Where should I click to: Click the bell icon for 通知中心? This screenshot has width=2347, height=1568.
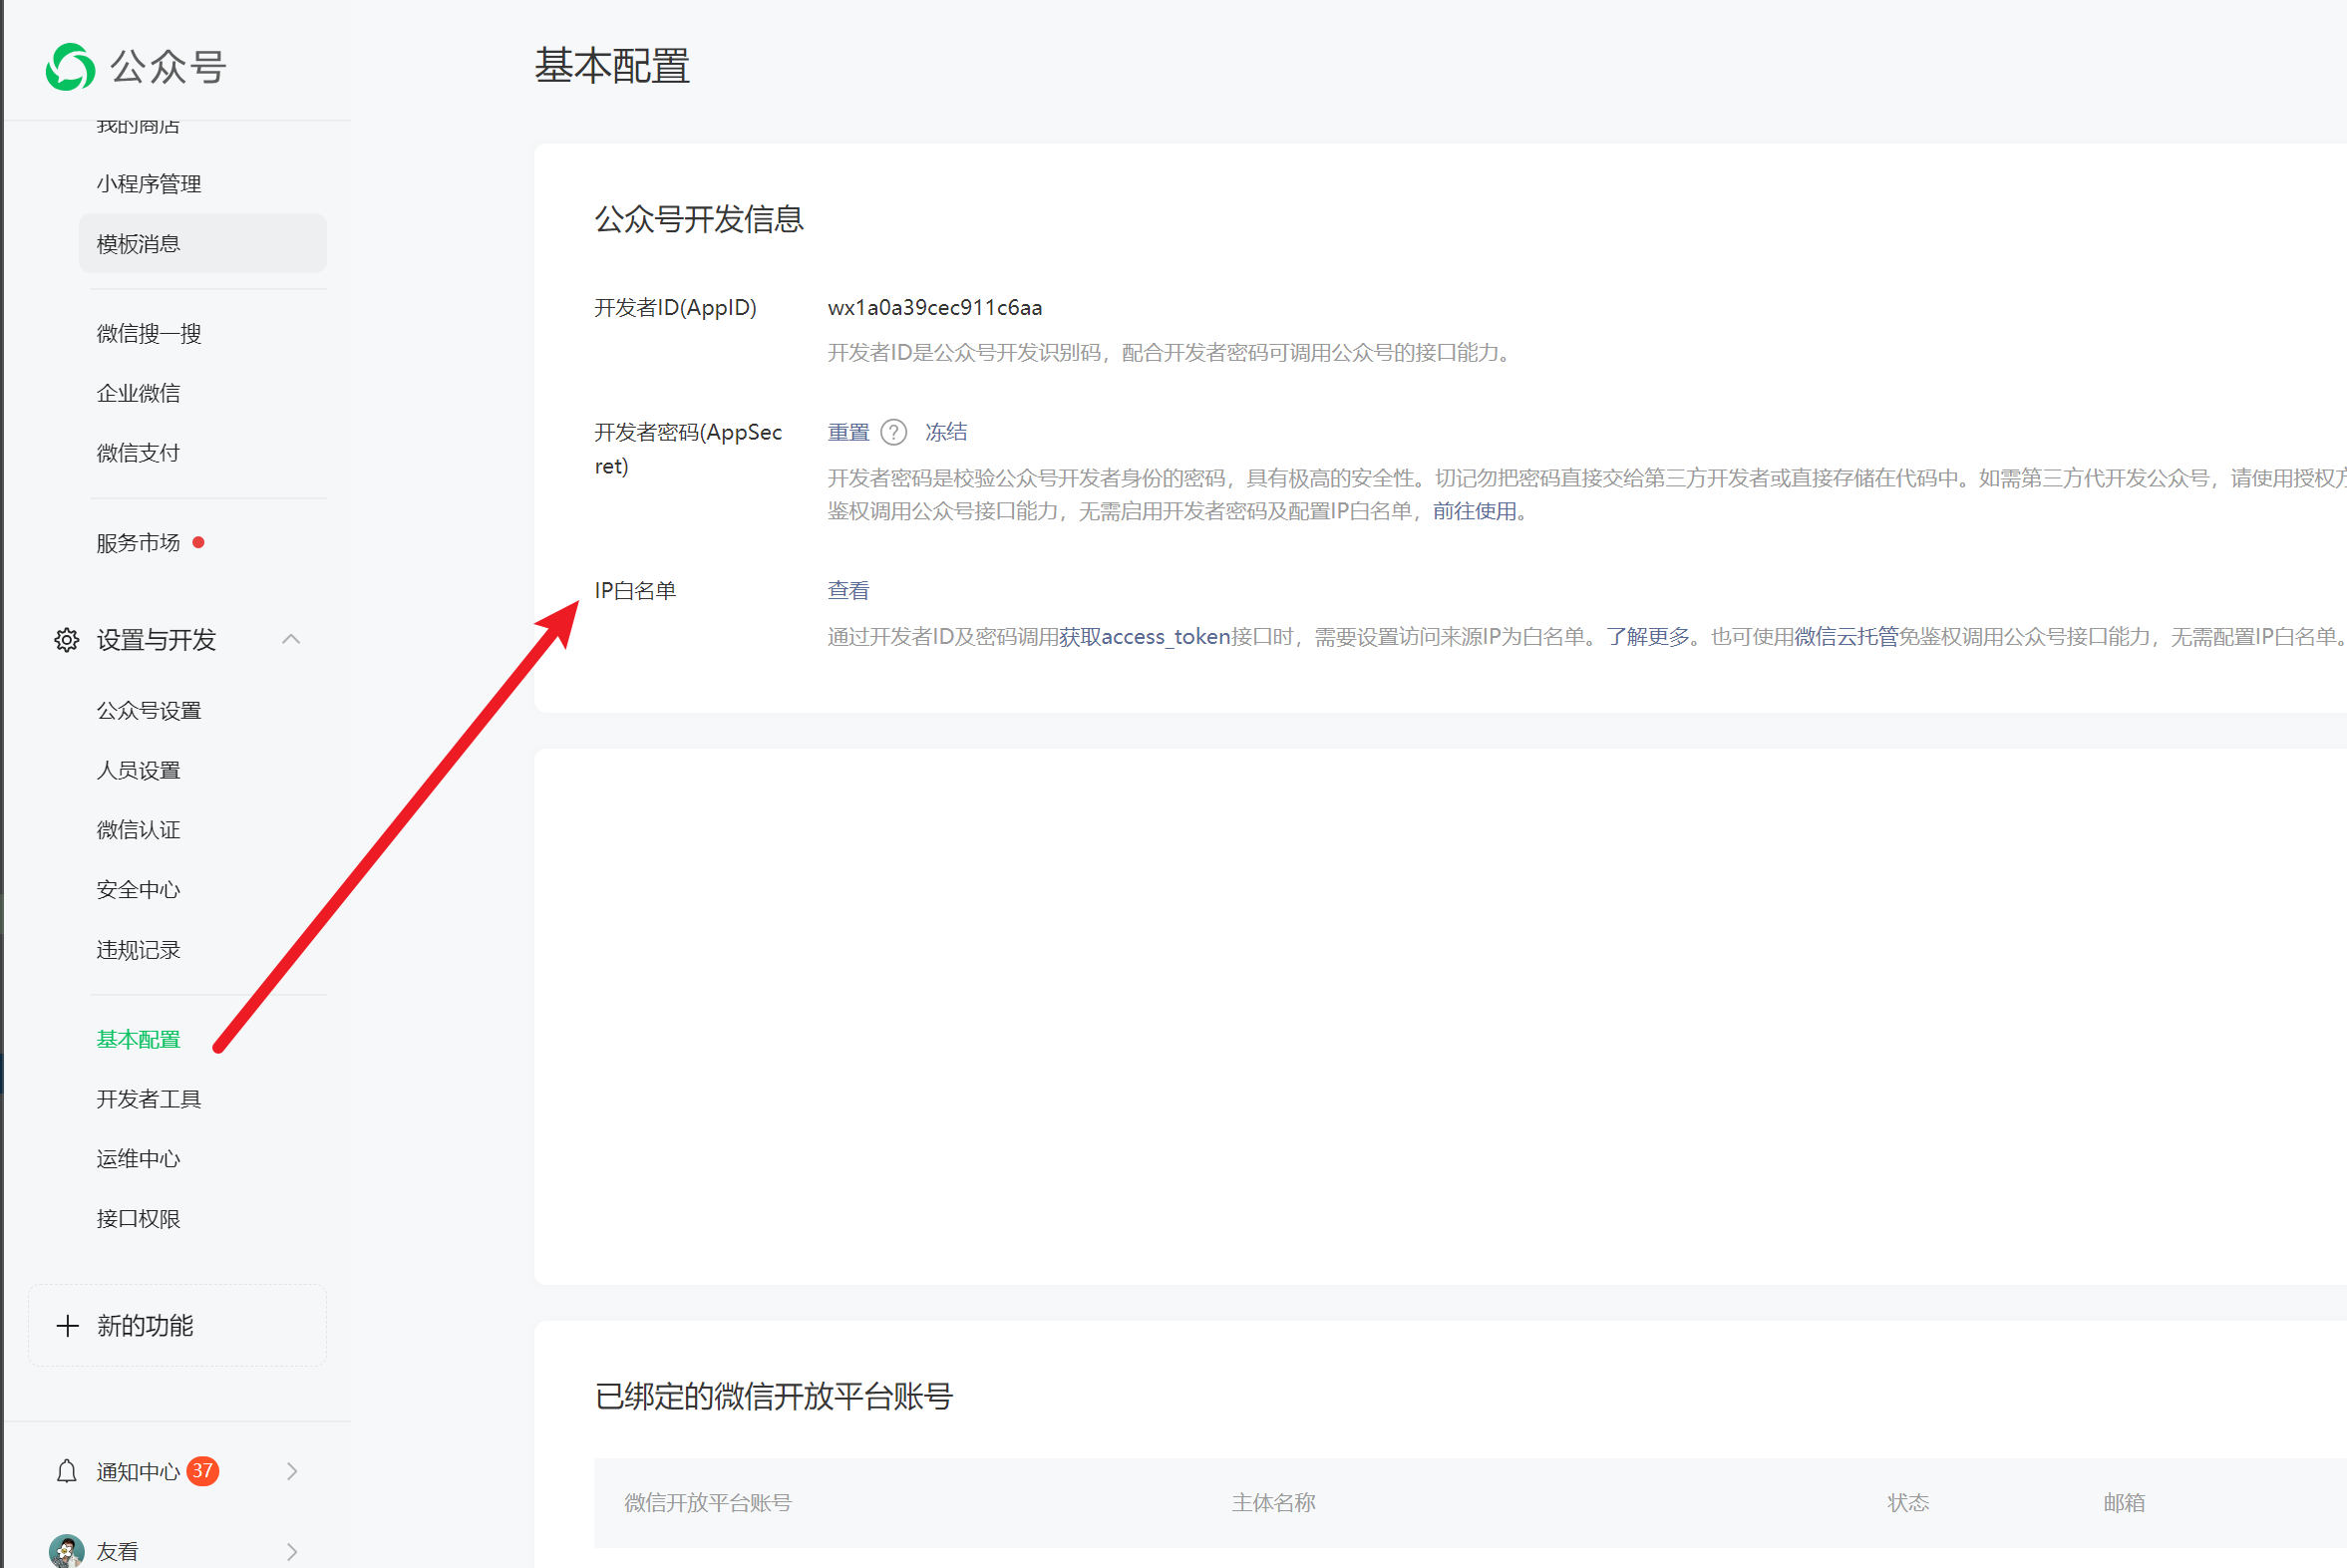coord(66,1471)
